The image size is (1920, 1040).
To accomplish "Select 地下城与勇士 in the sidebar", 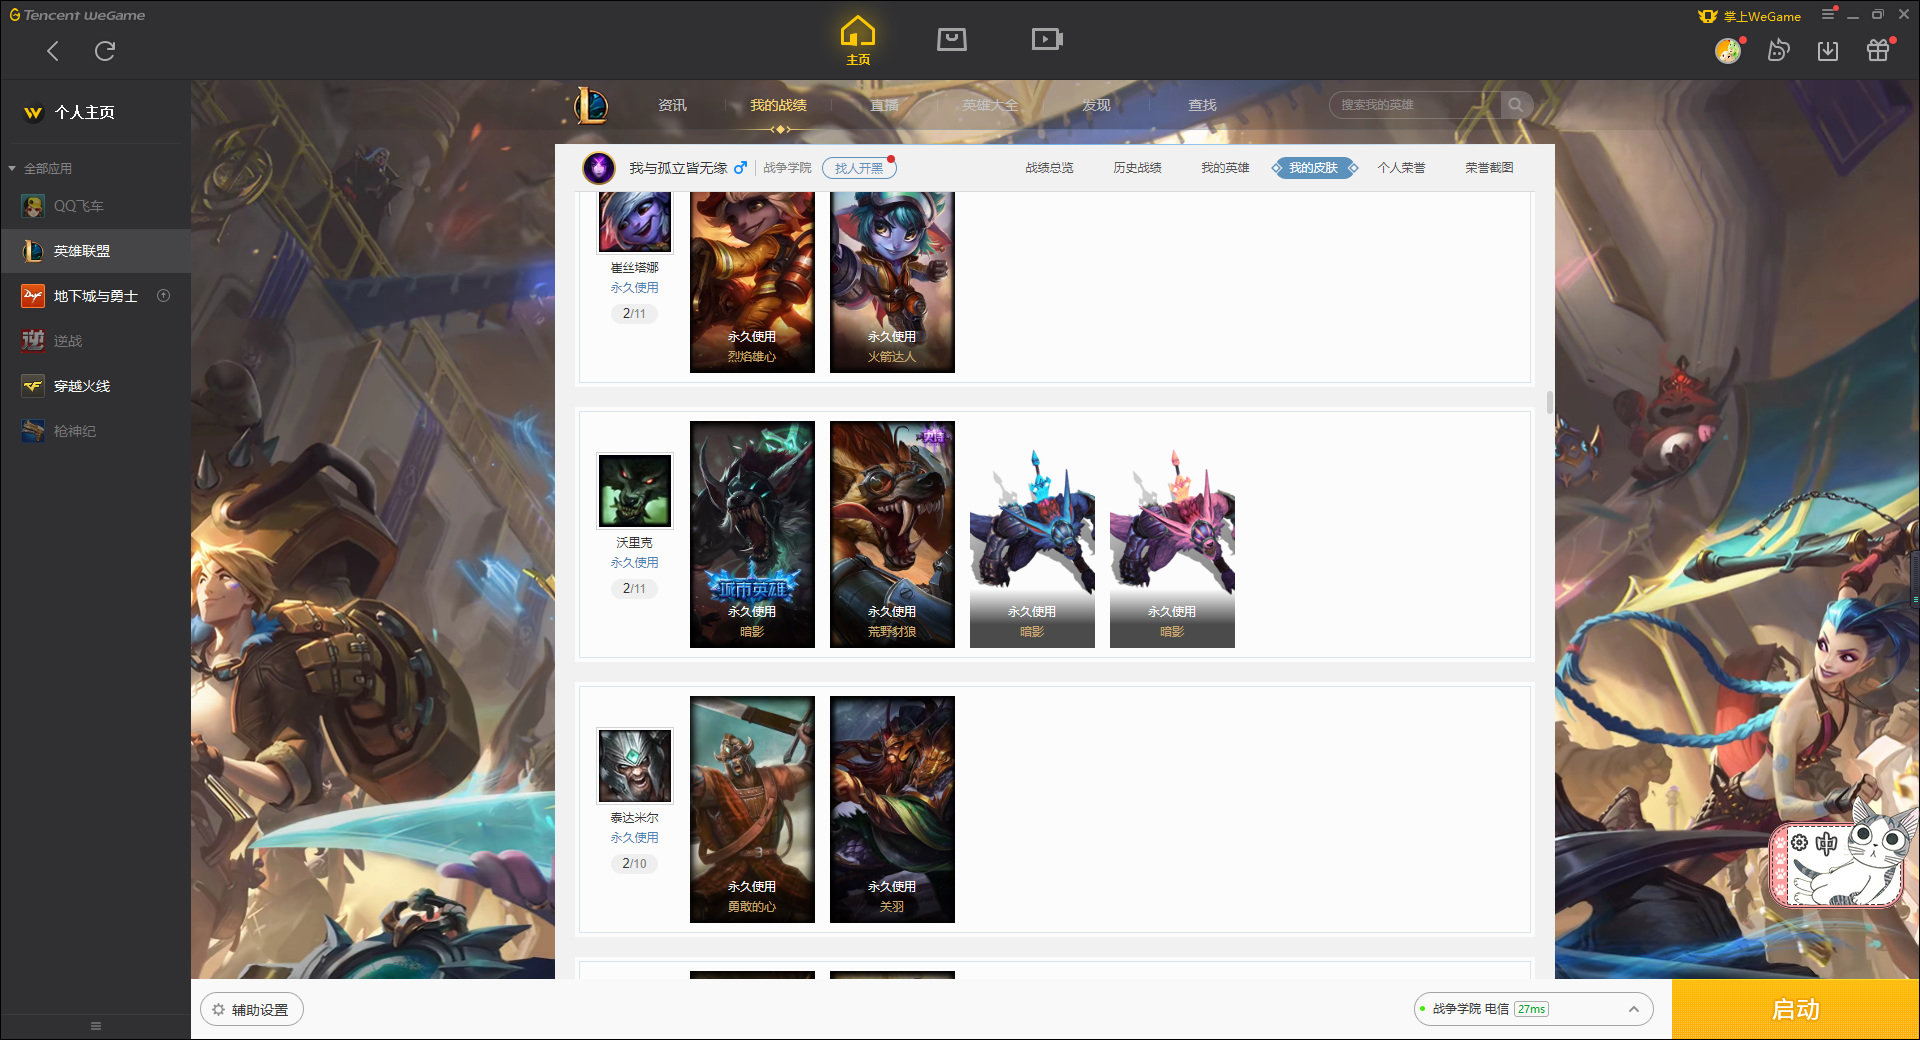I will 95,296.
